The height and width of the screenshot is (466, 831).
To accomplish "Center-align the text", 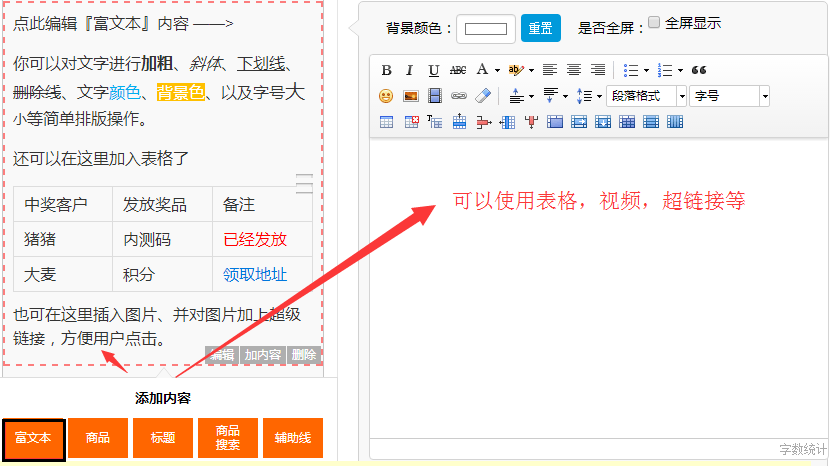I will [x=573, y=70].
